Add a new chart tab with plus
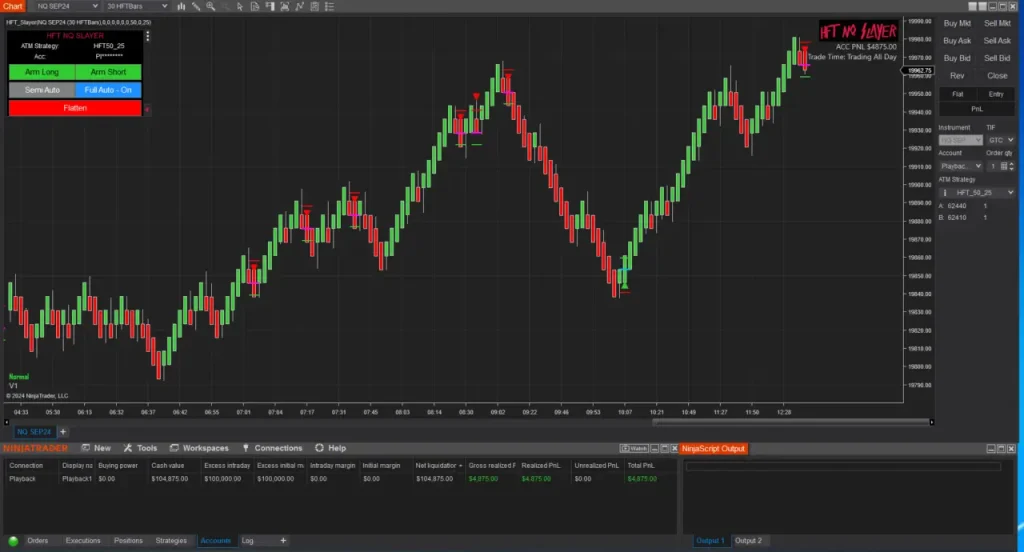 63,432
